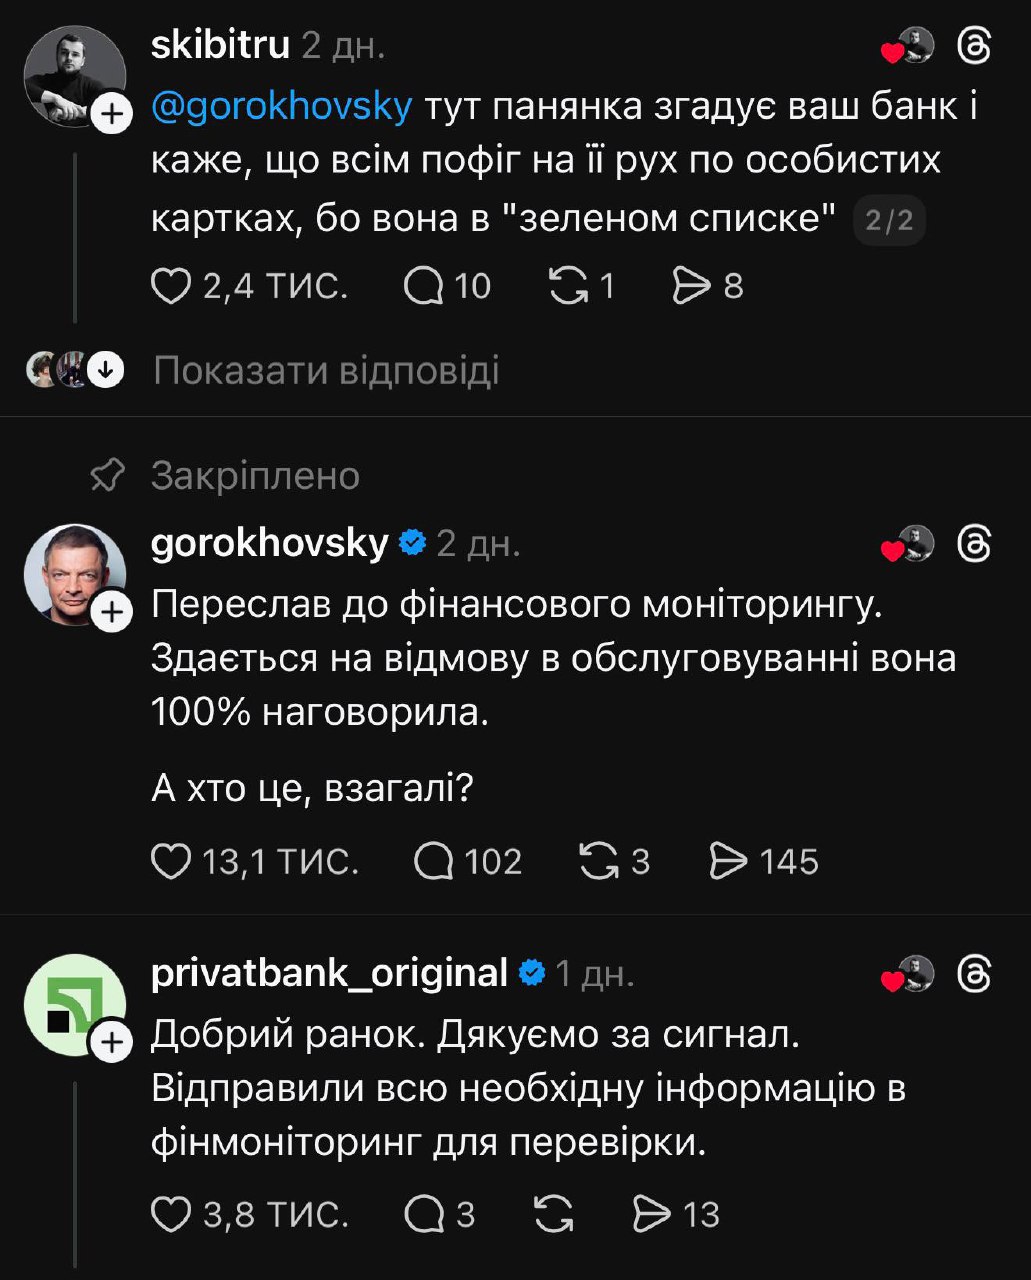Open the @gorokhovsky mention link
Viewport: 1031px width, 1280px height.
coord(281,106)
